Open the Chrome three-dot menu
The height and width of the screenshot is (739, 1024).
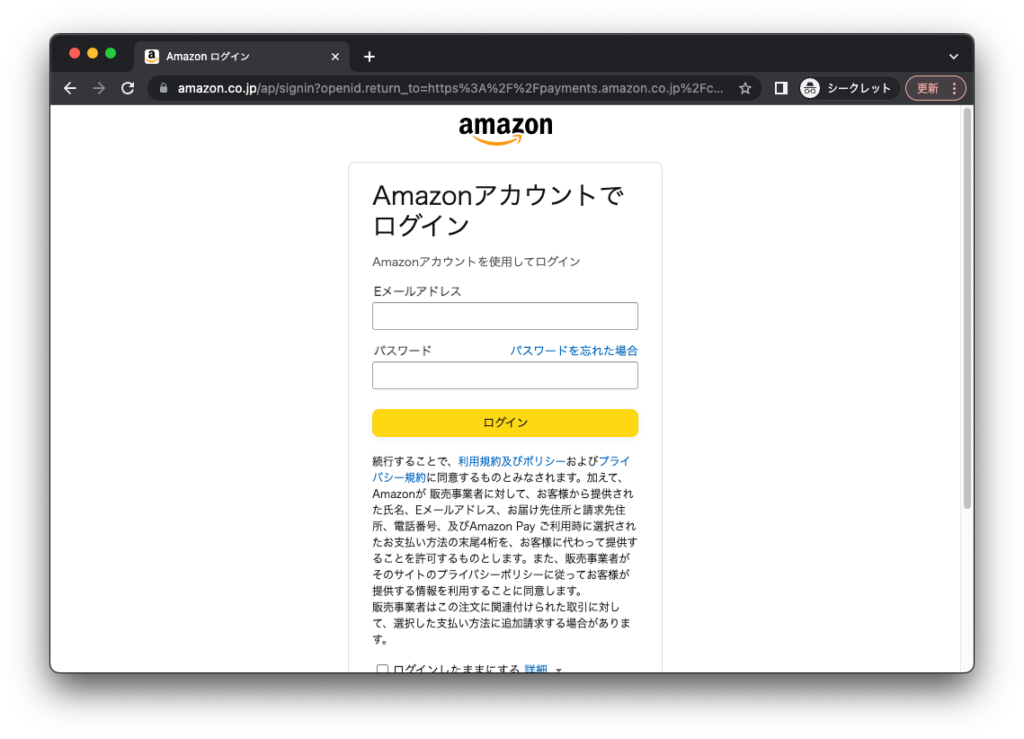point(954,88)
